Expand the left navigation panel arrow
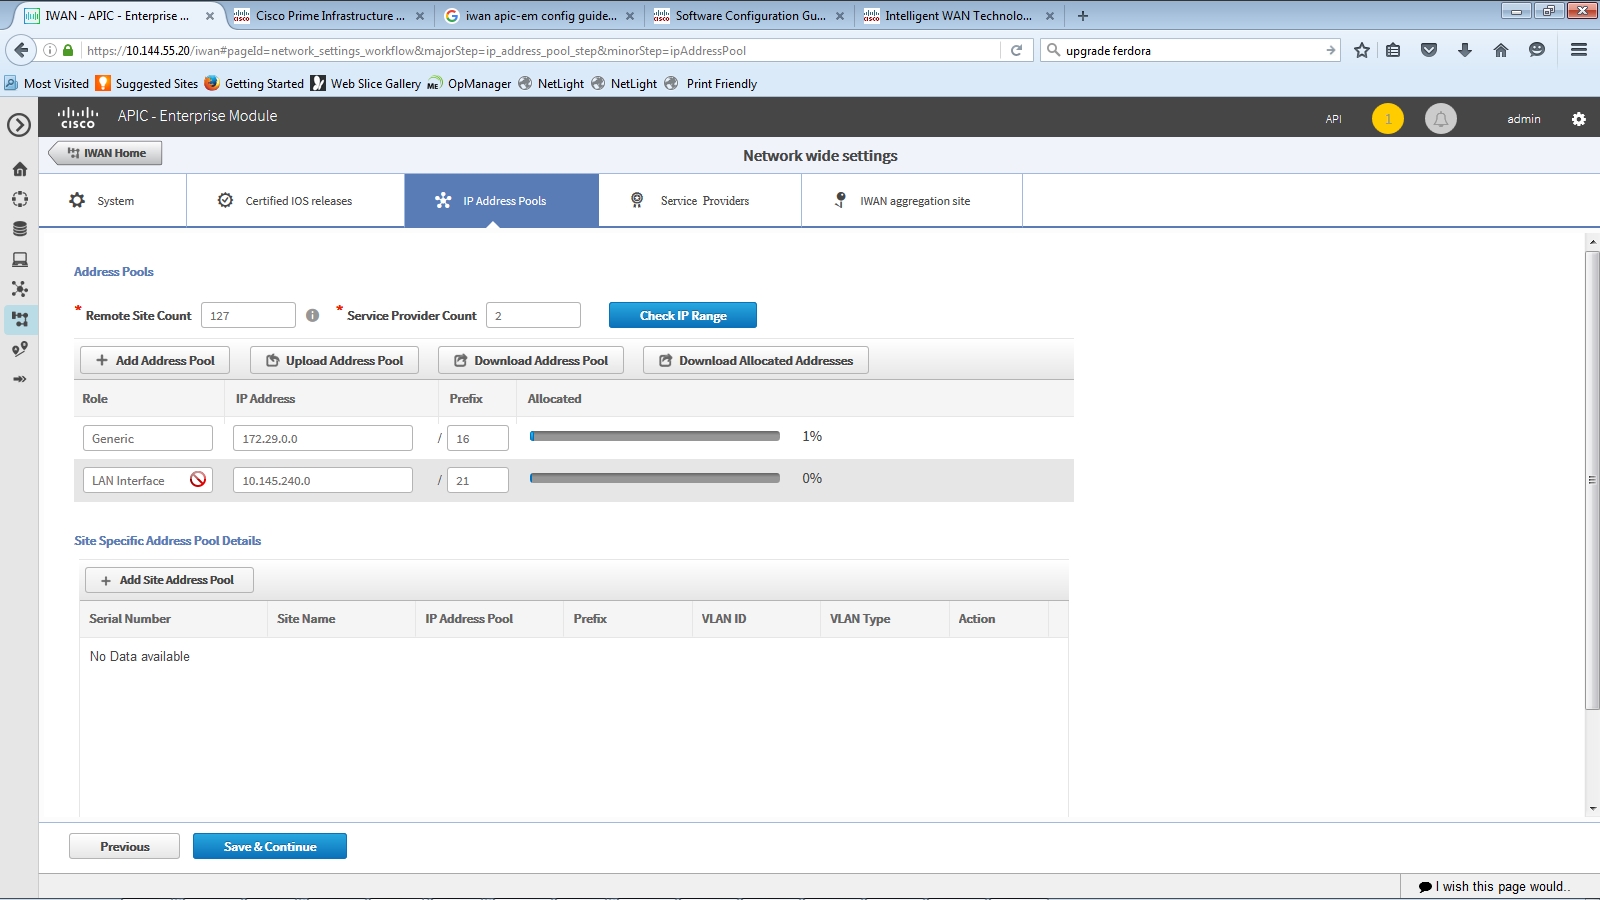1600x900 pixels. click(19, 125)
